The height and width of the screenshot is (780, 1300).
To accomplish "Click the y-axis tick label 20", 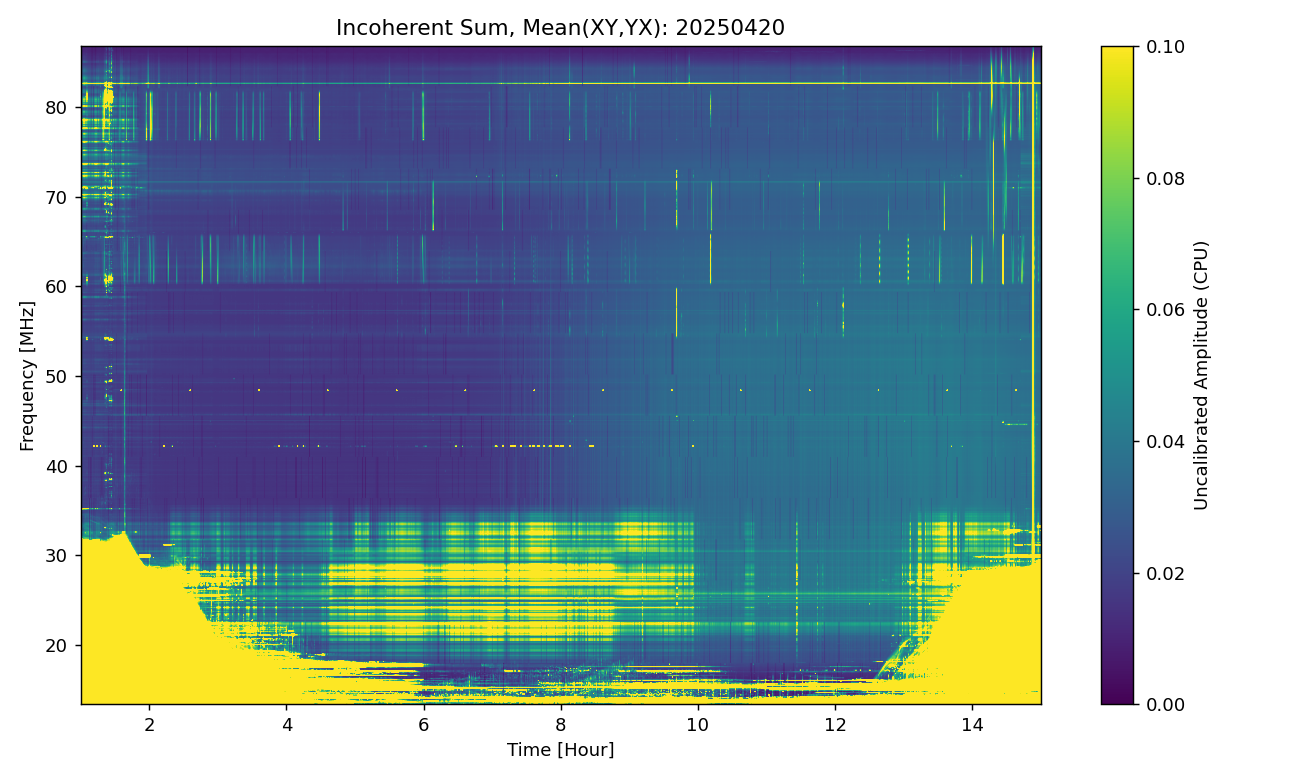I will coord(59,646).
